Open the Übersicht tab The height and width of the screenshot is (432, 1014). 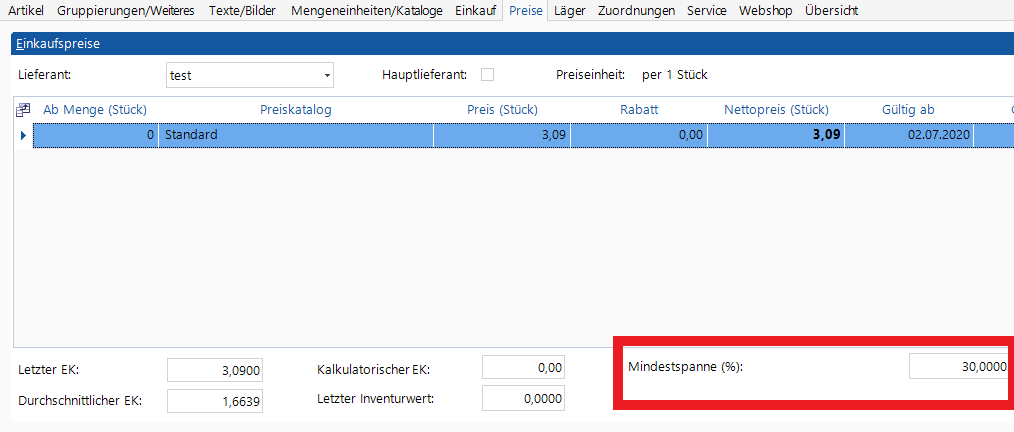[x=831, y=11]
